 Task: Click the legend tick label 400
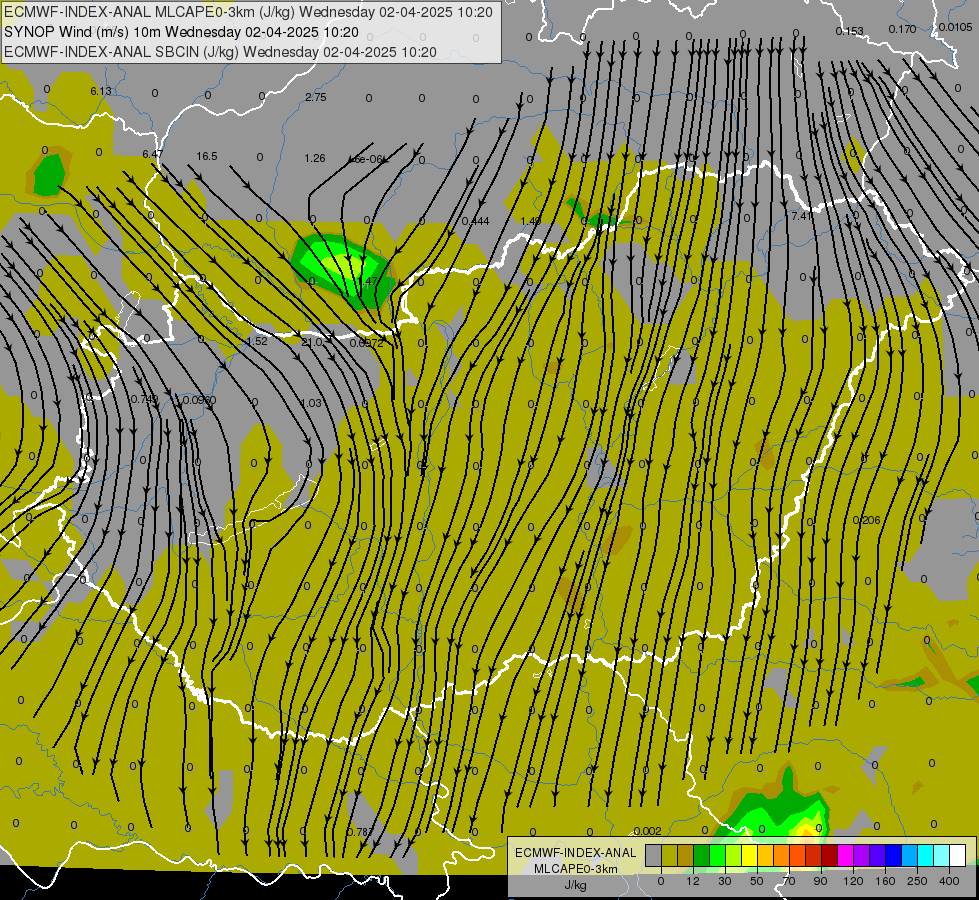pos(948,881)
